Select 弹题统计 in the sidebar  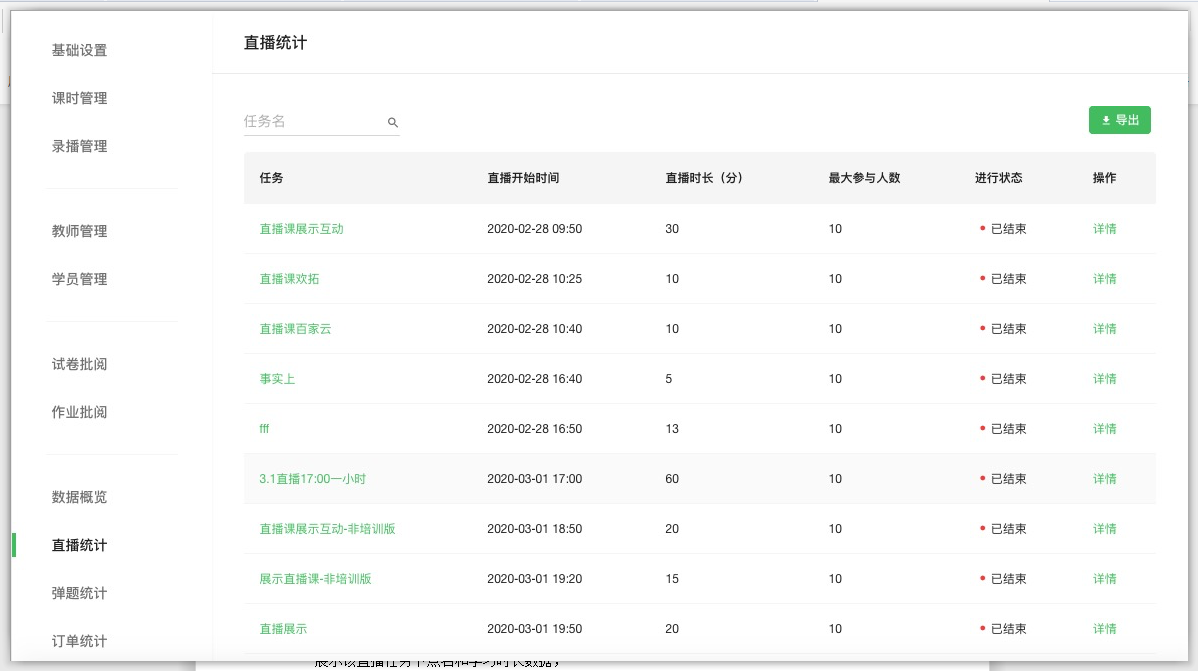tap(79, 593)
